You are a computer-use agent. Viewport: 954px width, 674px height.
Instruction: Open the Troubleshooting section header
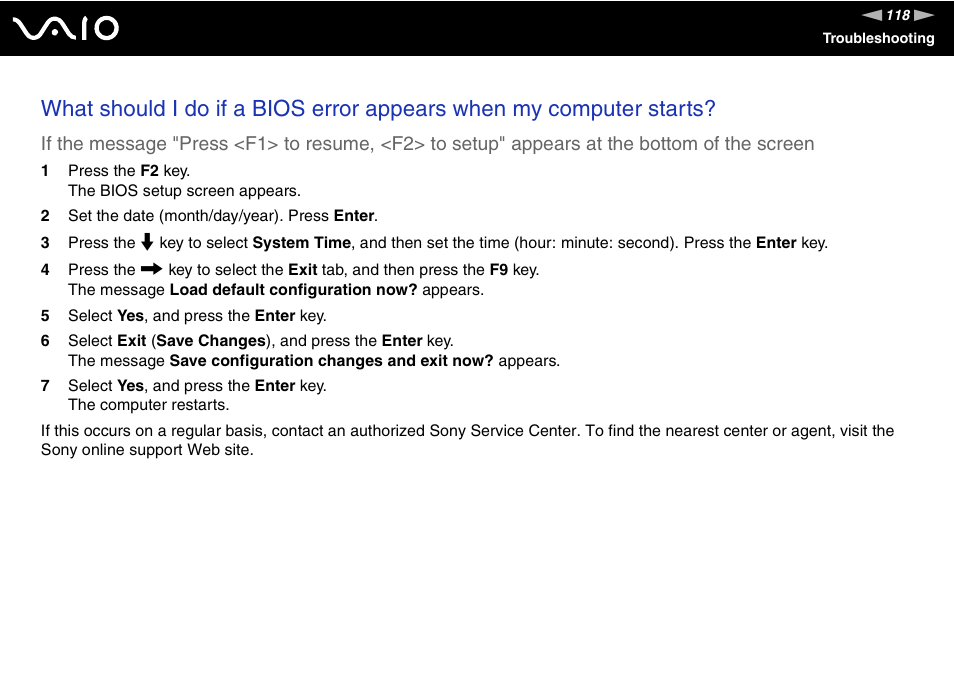point(878,38)
